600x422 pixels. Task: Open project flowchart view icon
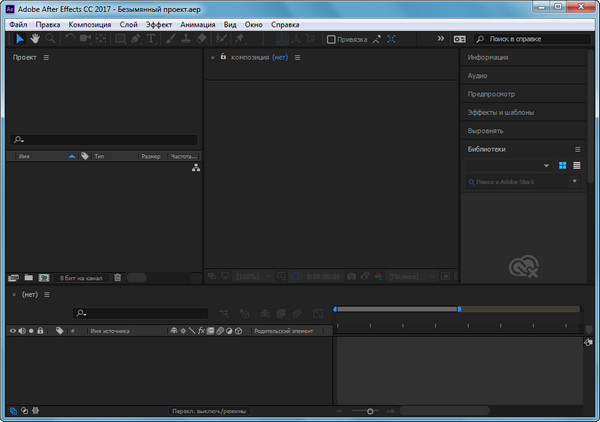point(196,169)
